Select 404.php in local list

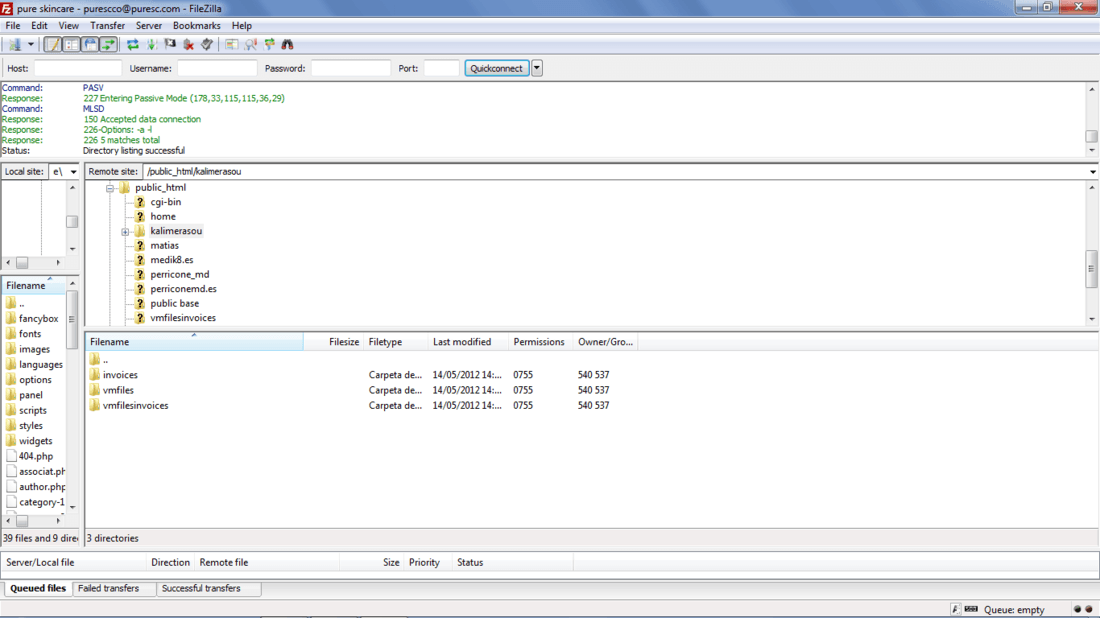coord(35,457)
